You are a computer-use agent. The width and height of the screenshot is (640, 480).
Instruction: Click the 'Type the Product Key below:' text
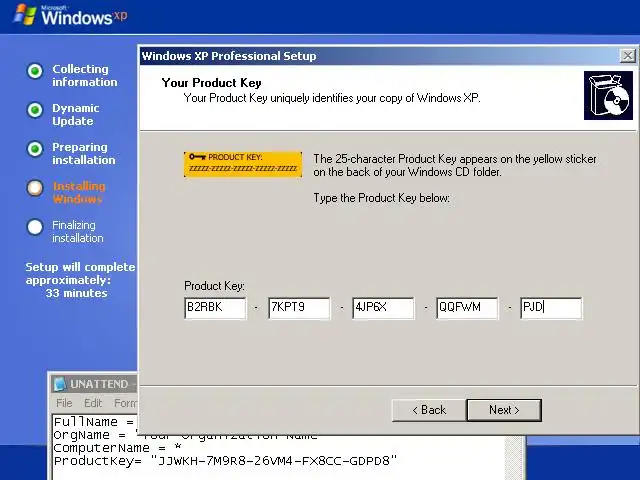tap(381, 198)
